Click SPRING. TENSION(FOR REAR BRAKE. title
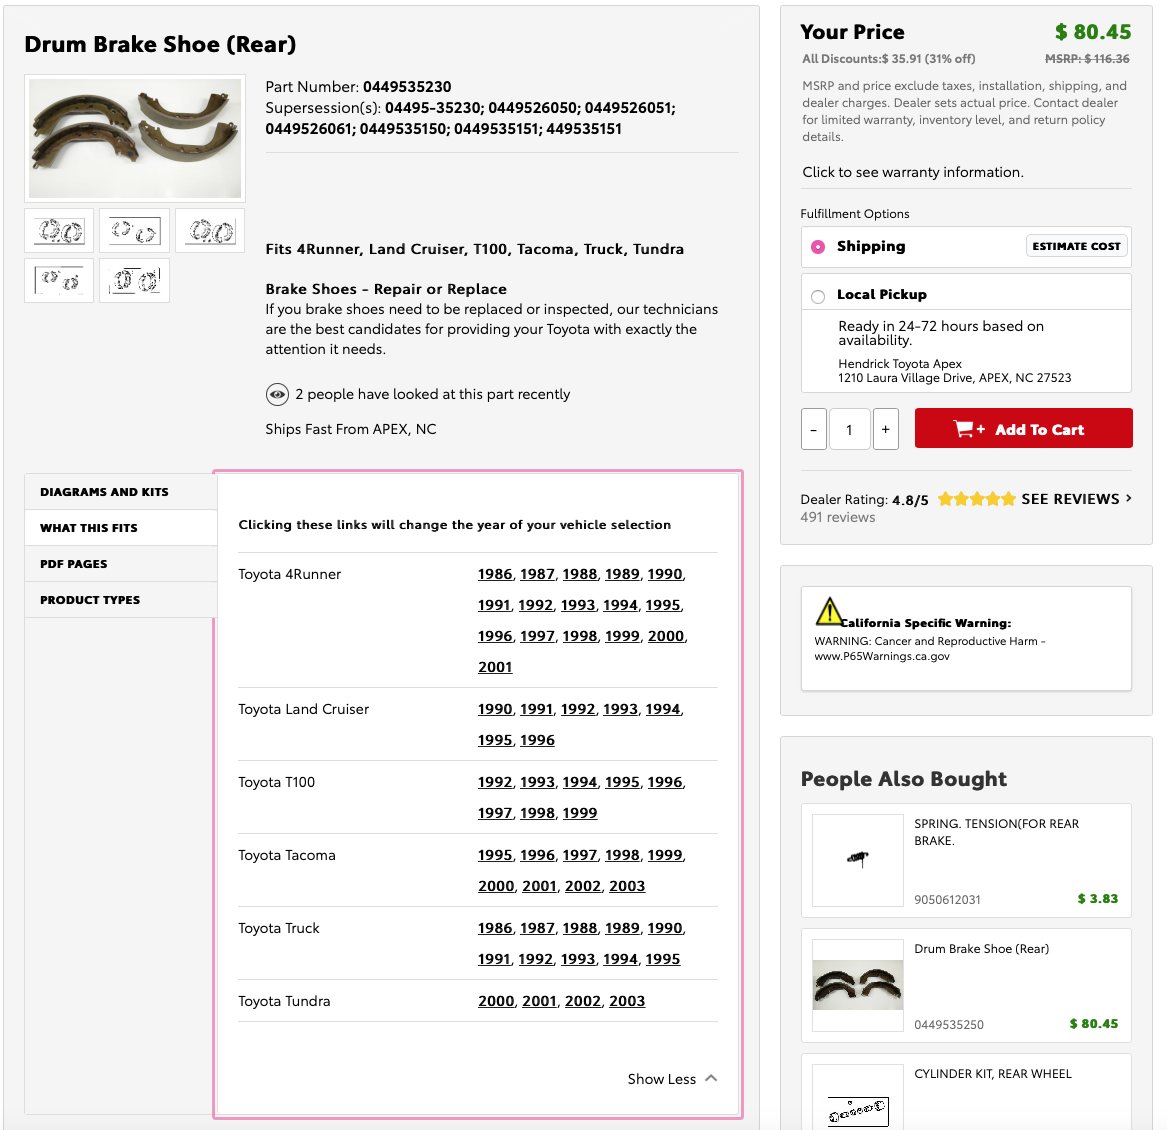 pos(997,832)
